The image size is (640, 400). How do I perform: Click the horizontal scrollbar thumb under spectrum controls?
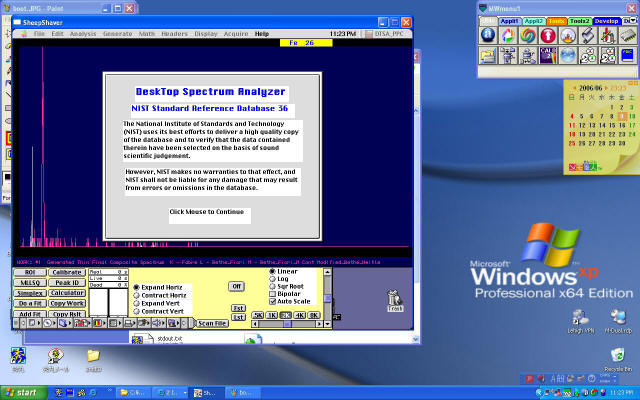tap(287, 324)
